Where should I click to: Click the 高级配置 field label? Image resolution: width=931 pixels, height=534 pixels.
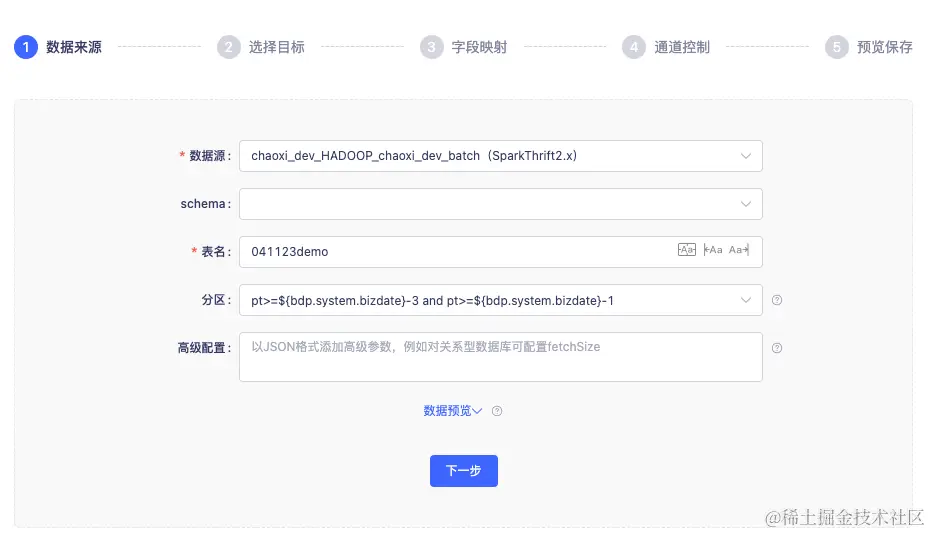coord(204,348)
